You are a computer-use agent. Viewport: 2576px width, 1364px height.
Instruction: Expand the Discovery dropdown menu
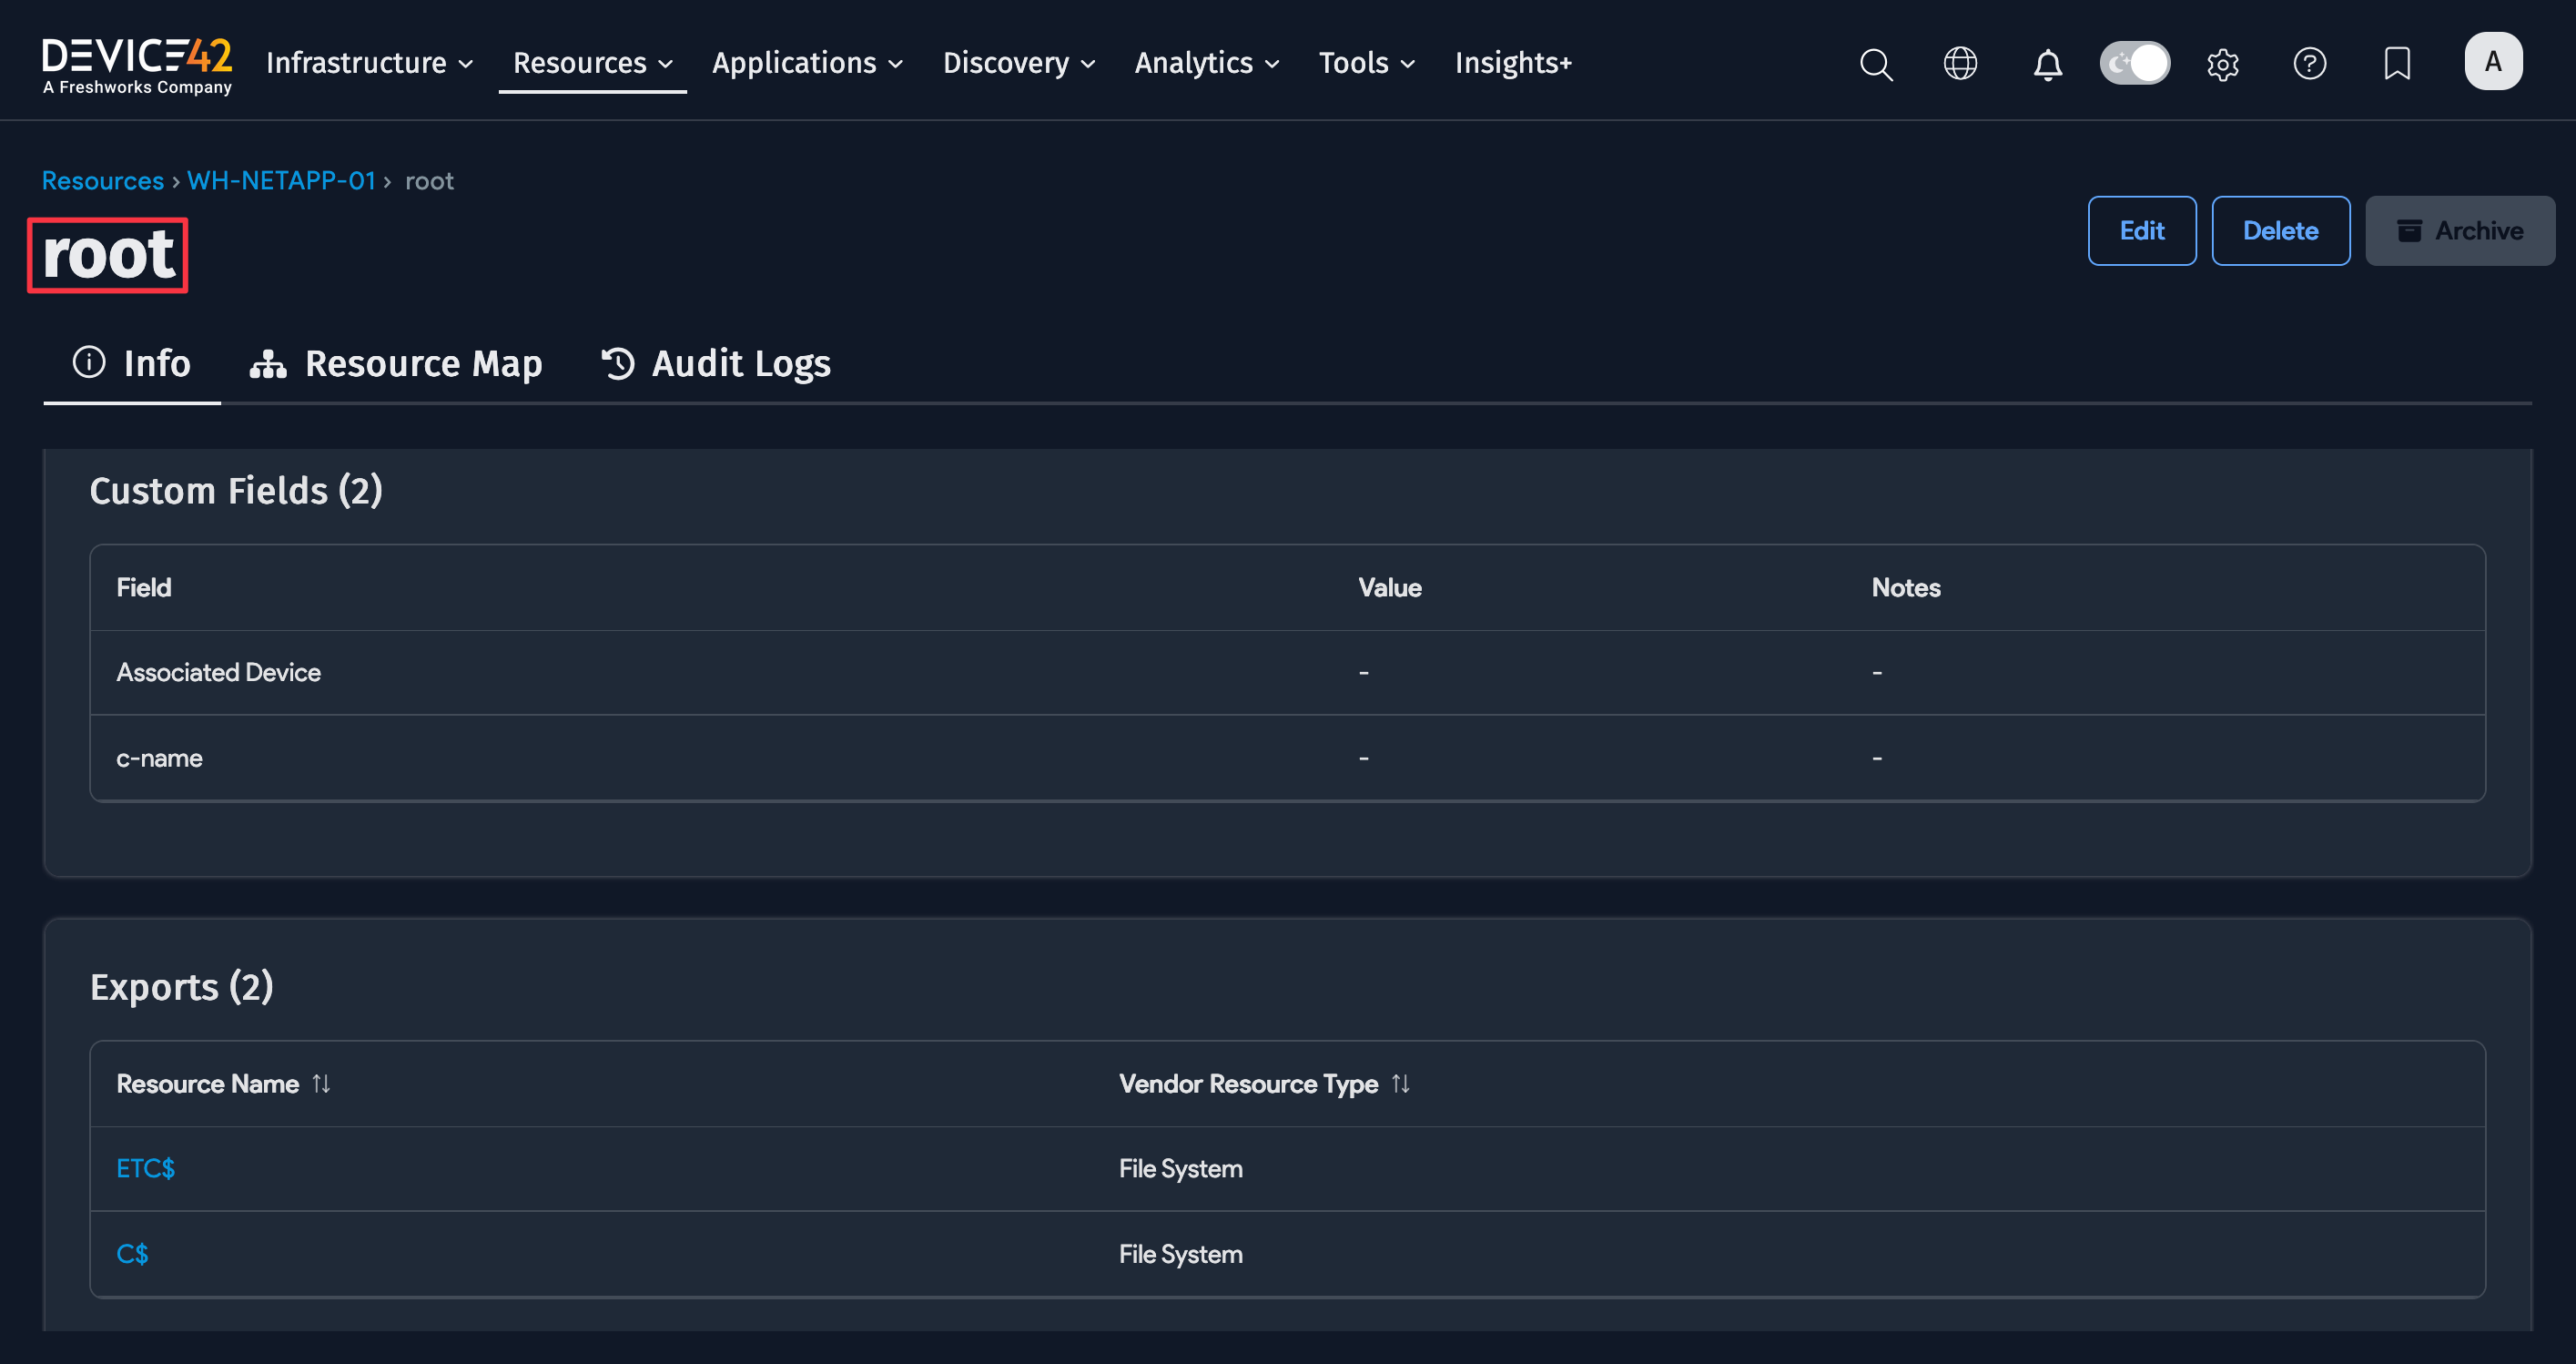tap(1018, 63)
